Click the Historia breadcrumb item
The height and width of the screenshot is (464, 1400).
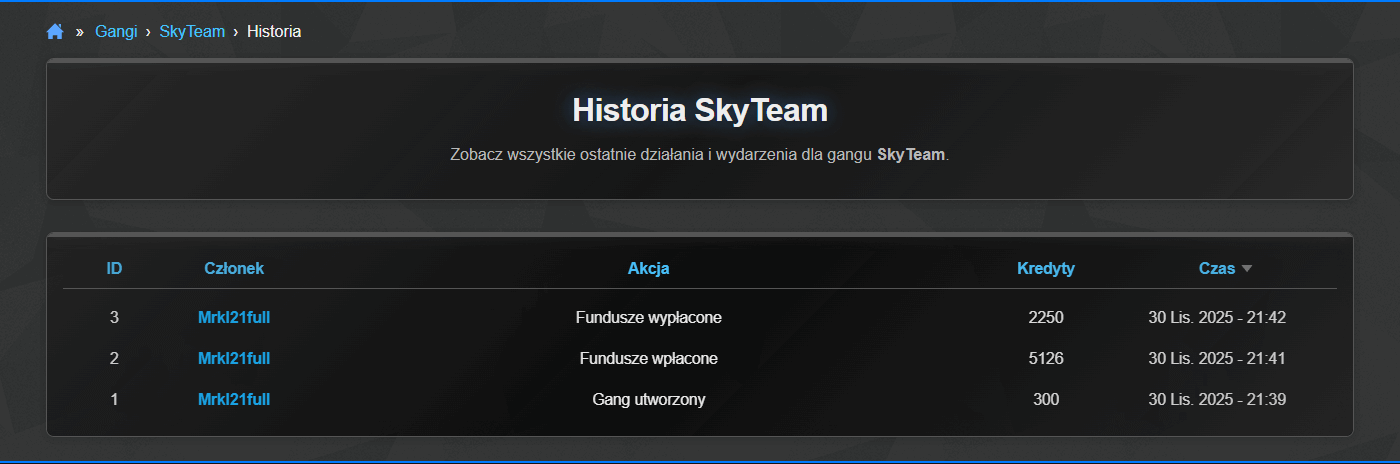click(x=274, y=32)
